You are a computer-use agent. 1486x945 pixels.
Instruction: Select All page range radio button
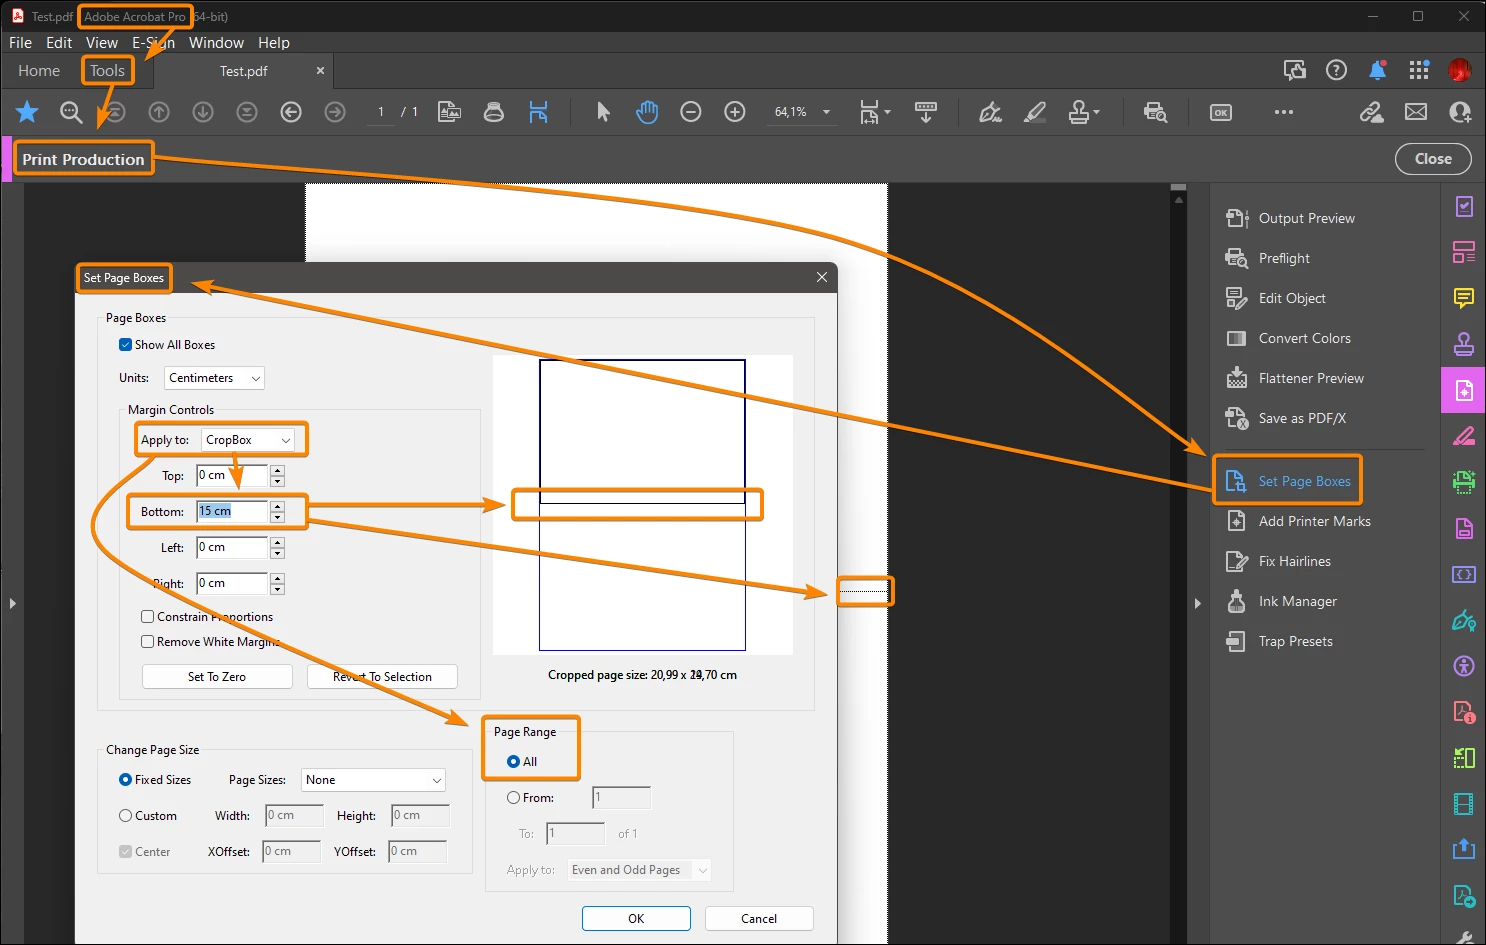pyautogui.click(x=513, y=762)
